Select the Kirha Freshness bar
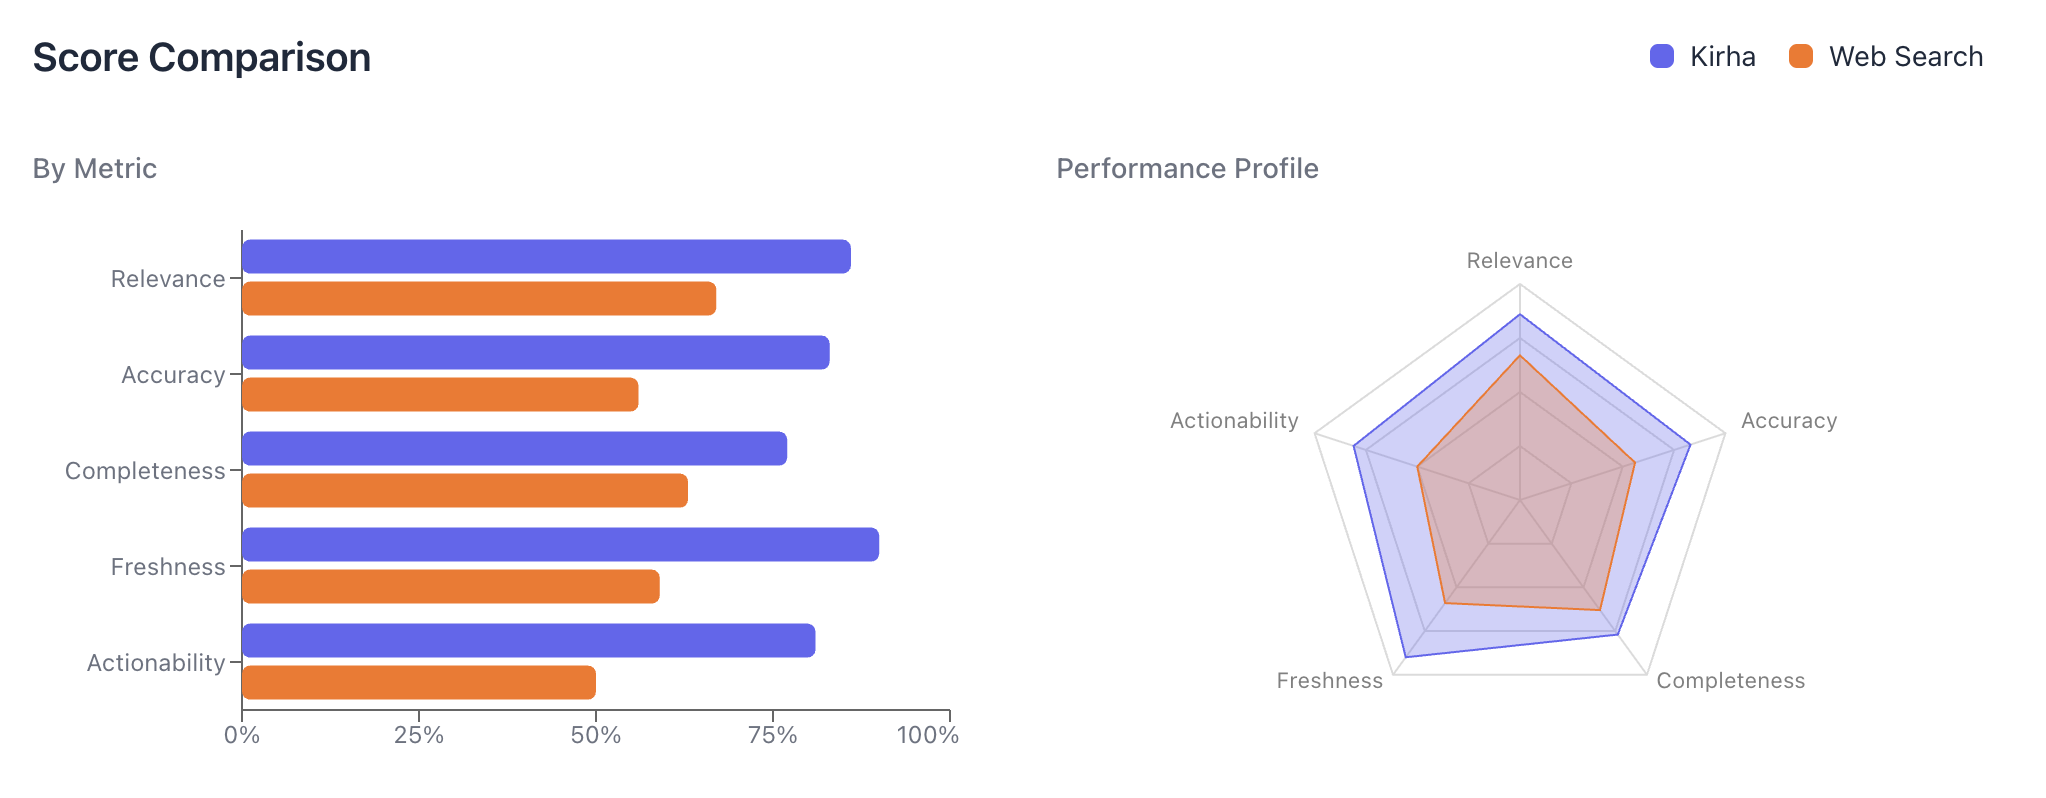 [x=560, y=545]
